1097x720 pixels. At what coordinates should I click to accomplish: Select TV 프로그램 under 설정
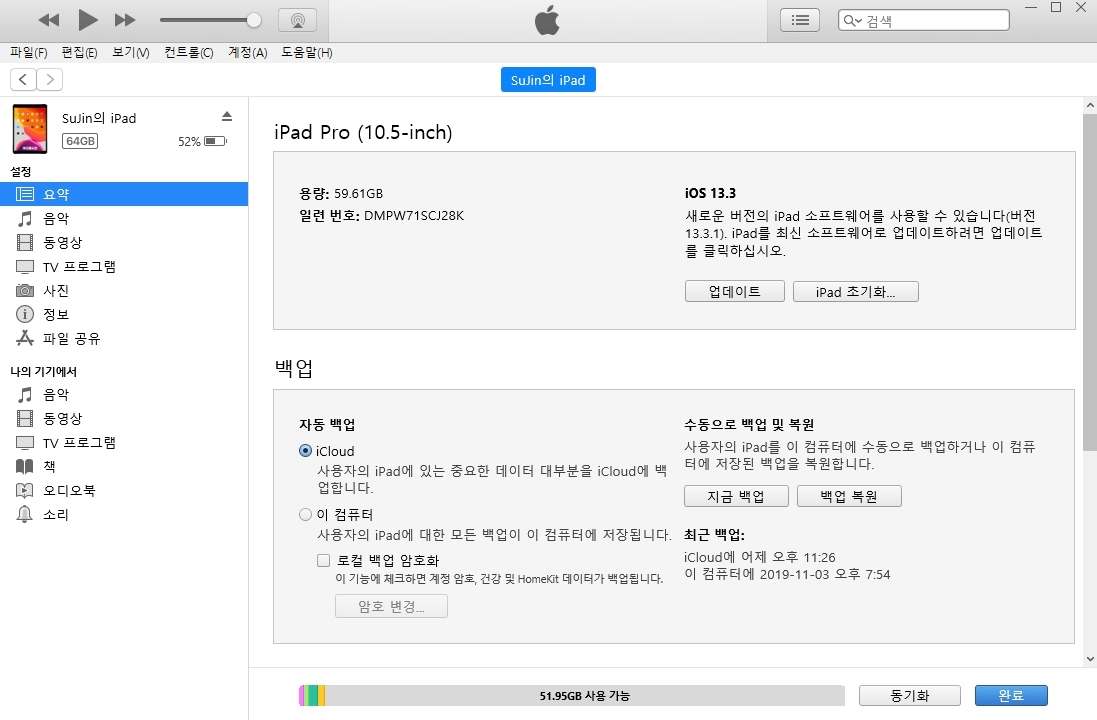coord(124,267)
